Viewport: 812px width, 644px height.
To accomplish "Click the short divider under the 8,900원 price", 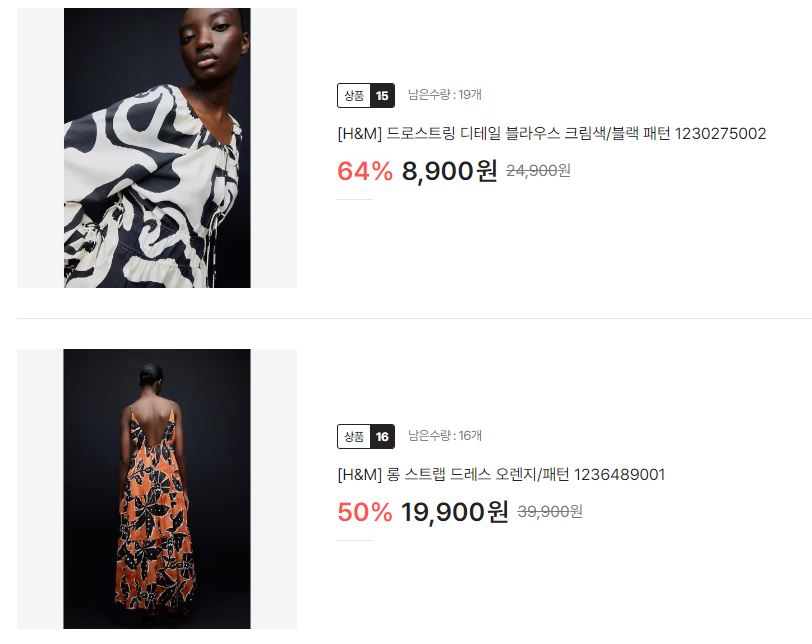I will [355, 199].
